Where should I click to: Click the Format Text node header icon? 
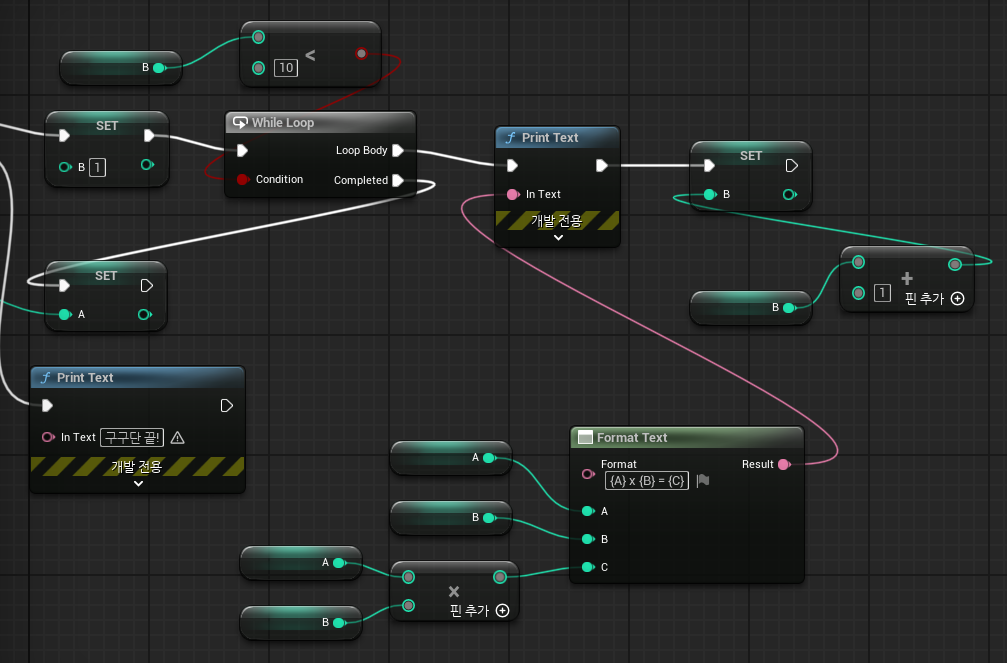(x=585, y=438)
